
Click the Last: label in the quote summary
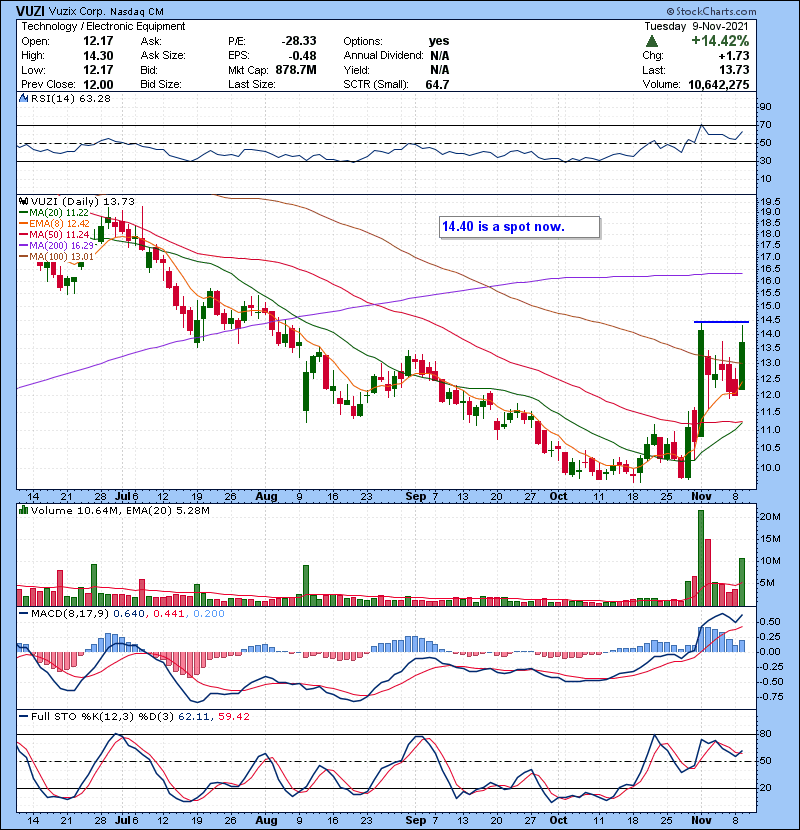[654, 70]
